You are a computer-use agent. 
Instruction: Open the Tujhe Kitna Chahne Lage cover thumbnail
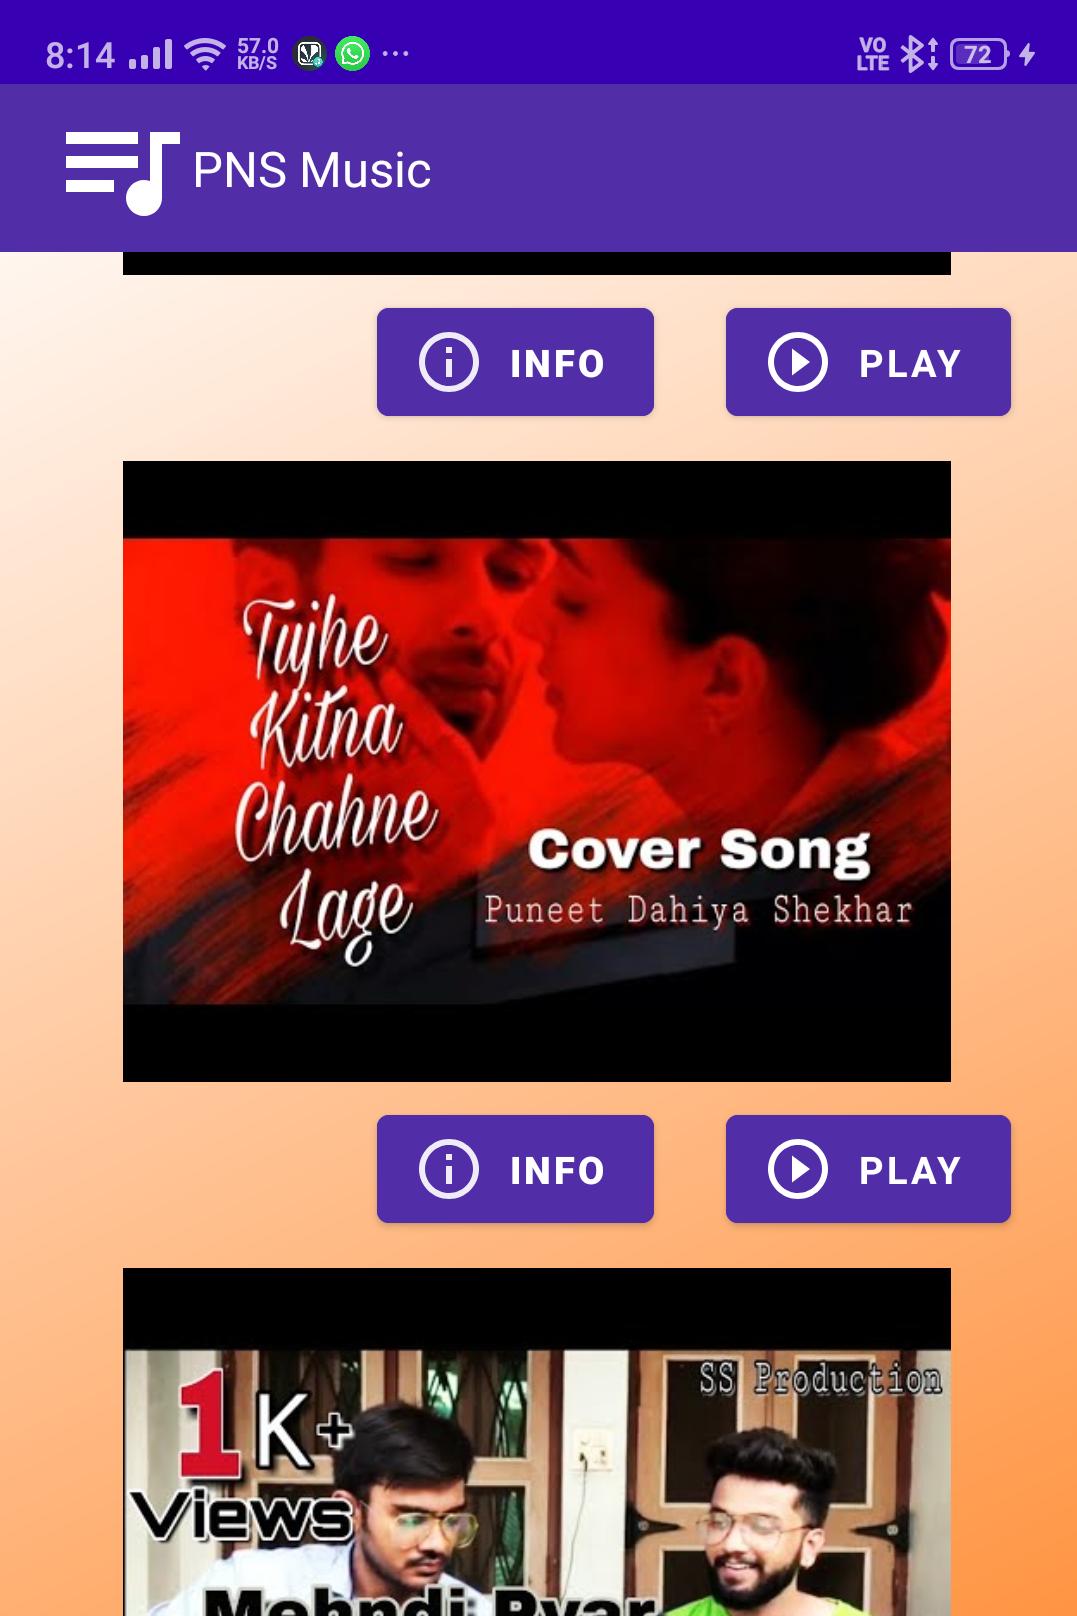[x=537, y=771]
